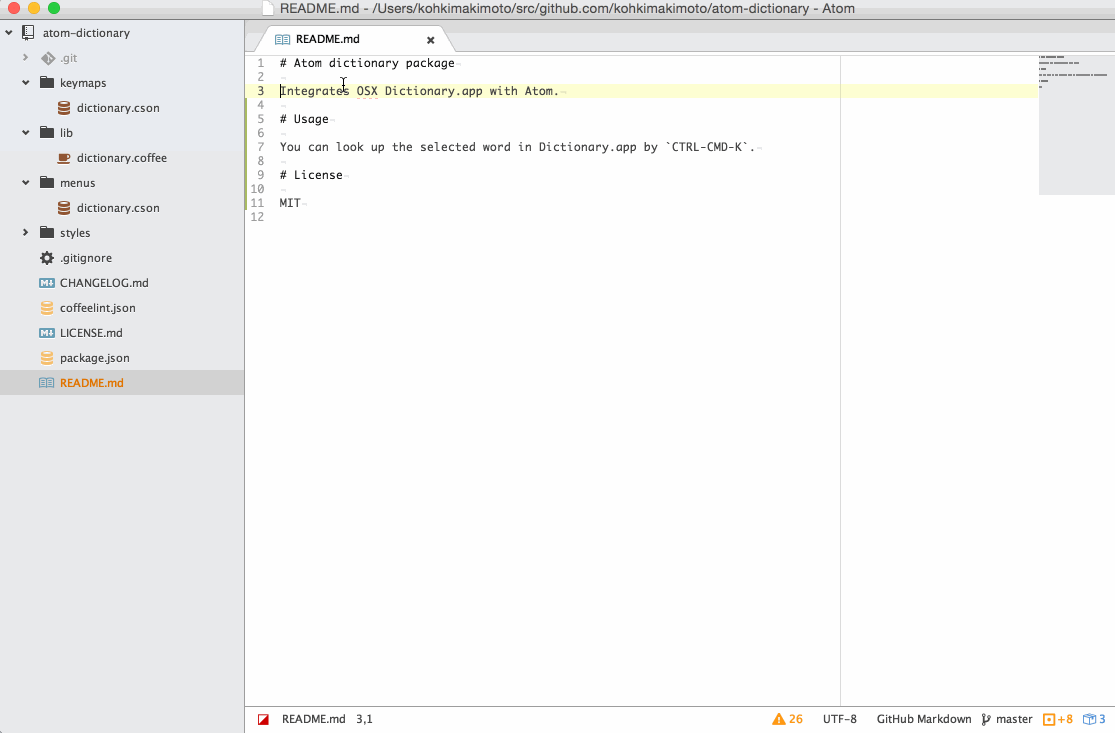This screenshot has height=733, width=1115.
Task: Click 'Dictionary.app' text on line 7
Action: click(x=587, y=147)
